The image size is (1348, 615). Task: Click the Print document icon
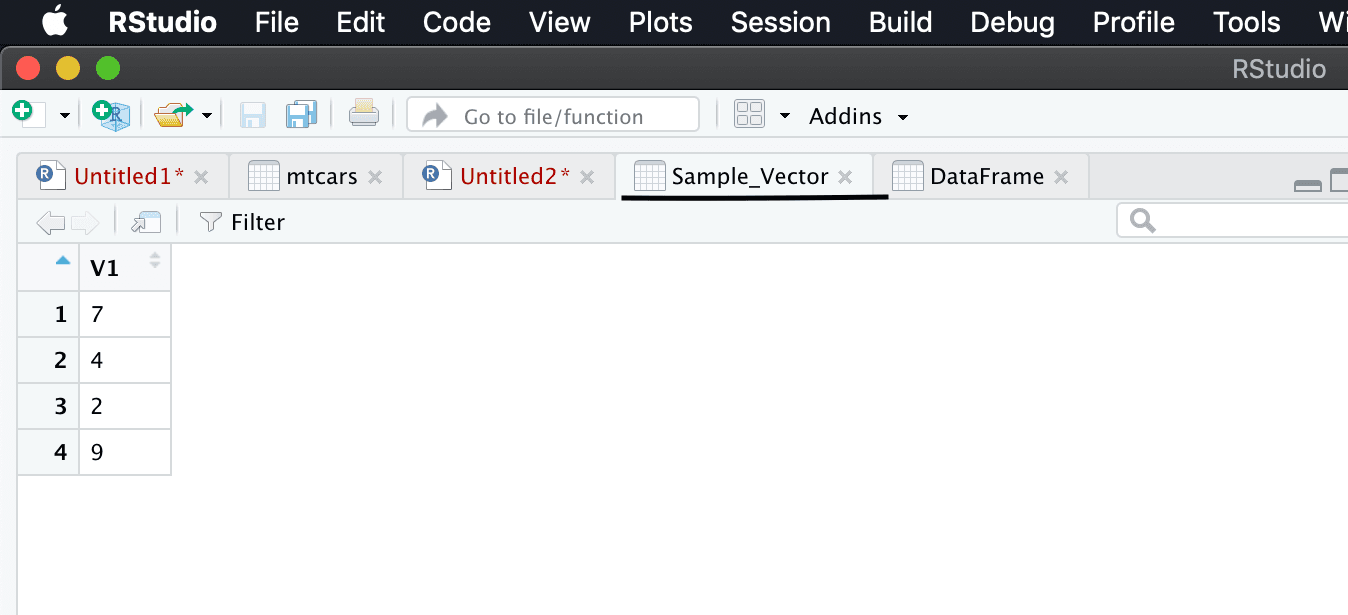[x=363, y=115]
